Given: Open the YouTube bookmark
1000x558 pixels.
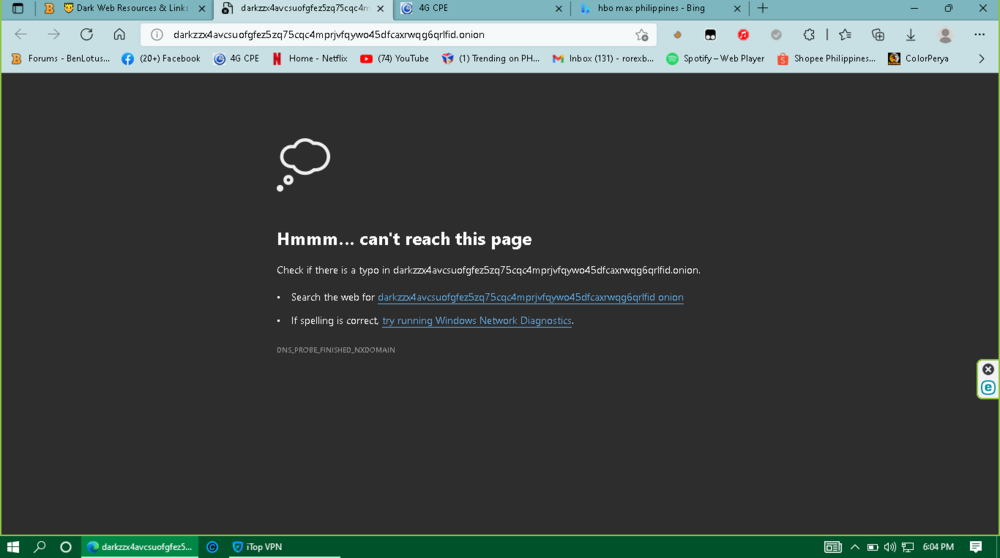Looking at the screenshot, I should 395,59.
